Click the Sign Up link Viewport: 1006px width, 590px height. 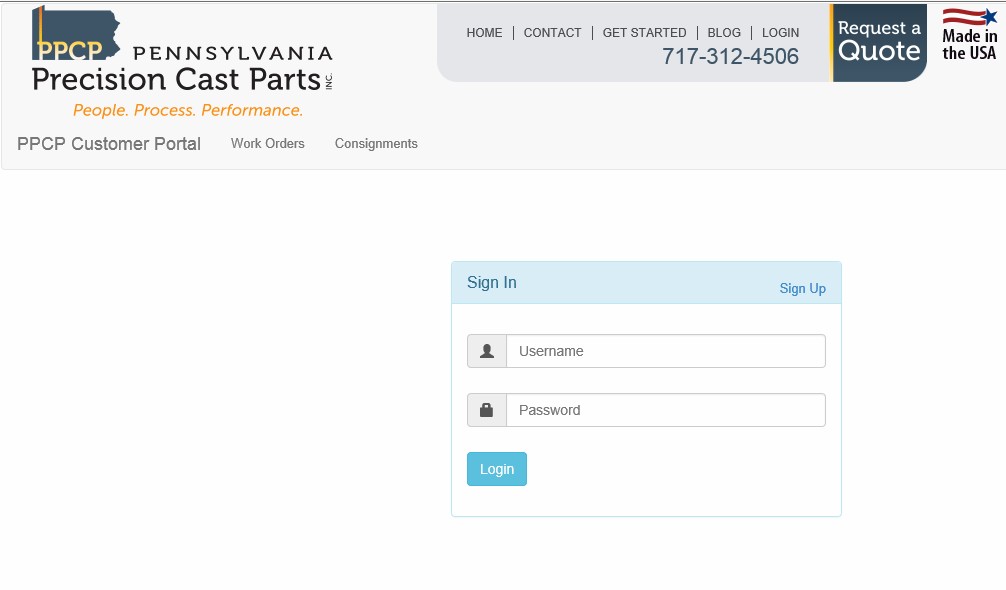point(802,289)
